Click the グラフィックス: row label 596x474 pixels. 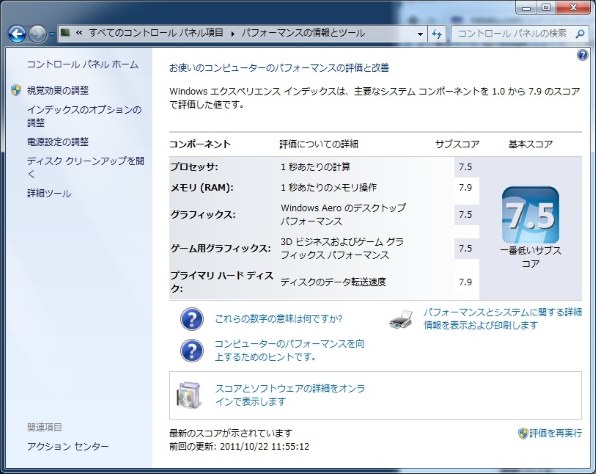tap(203, 215)
